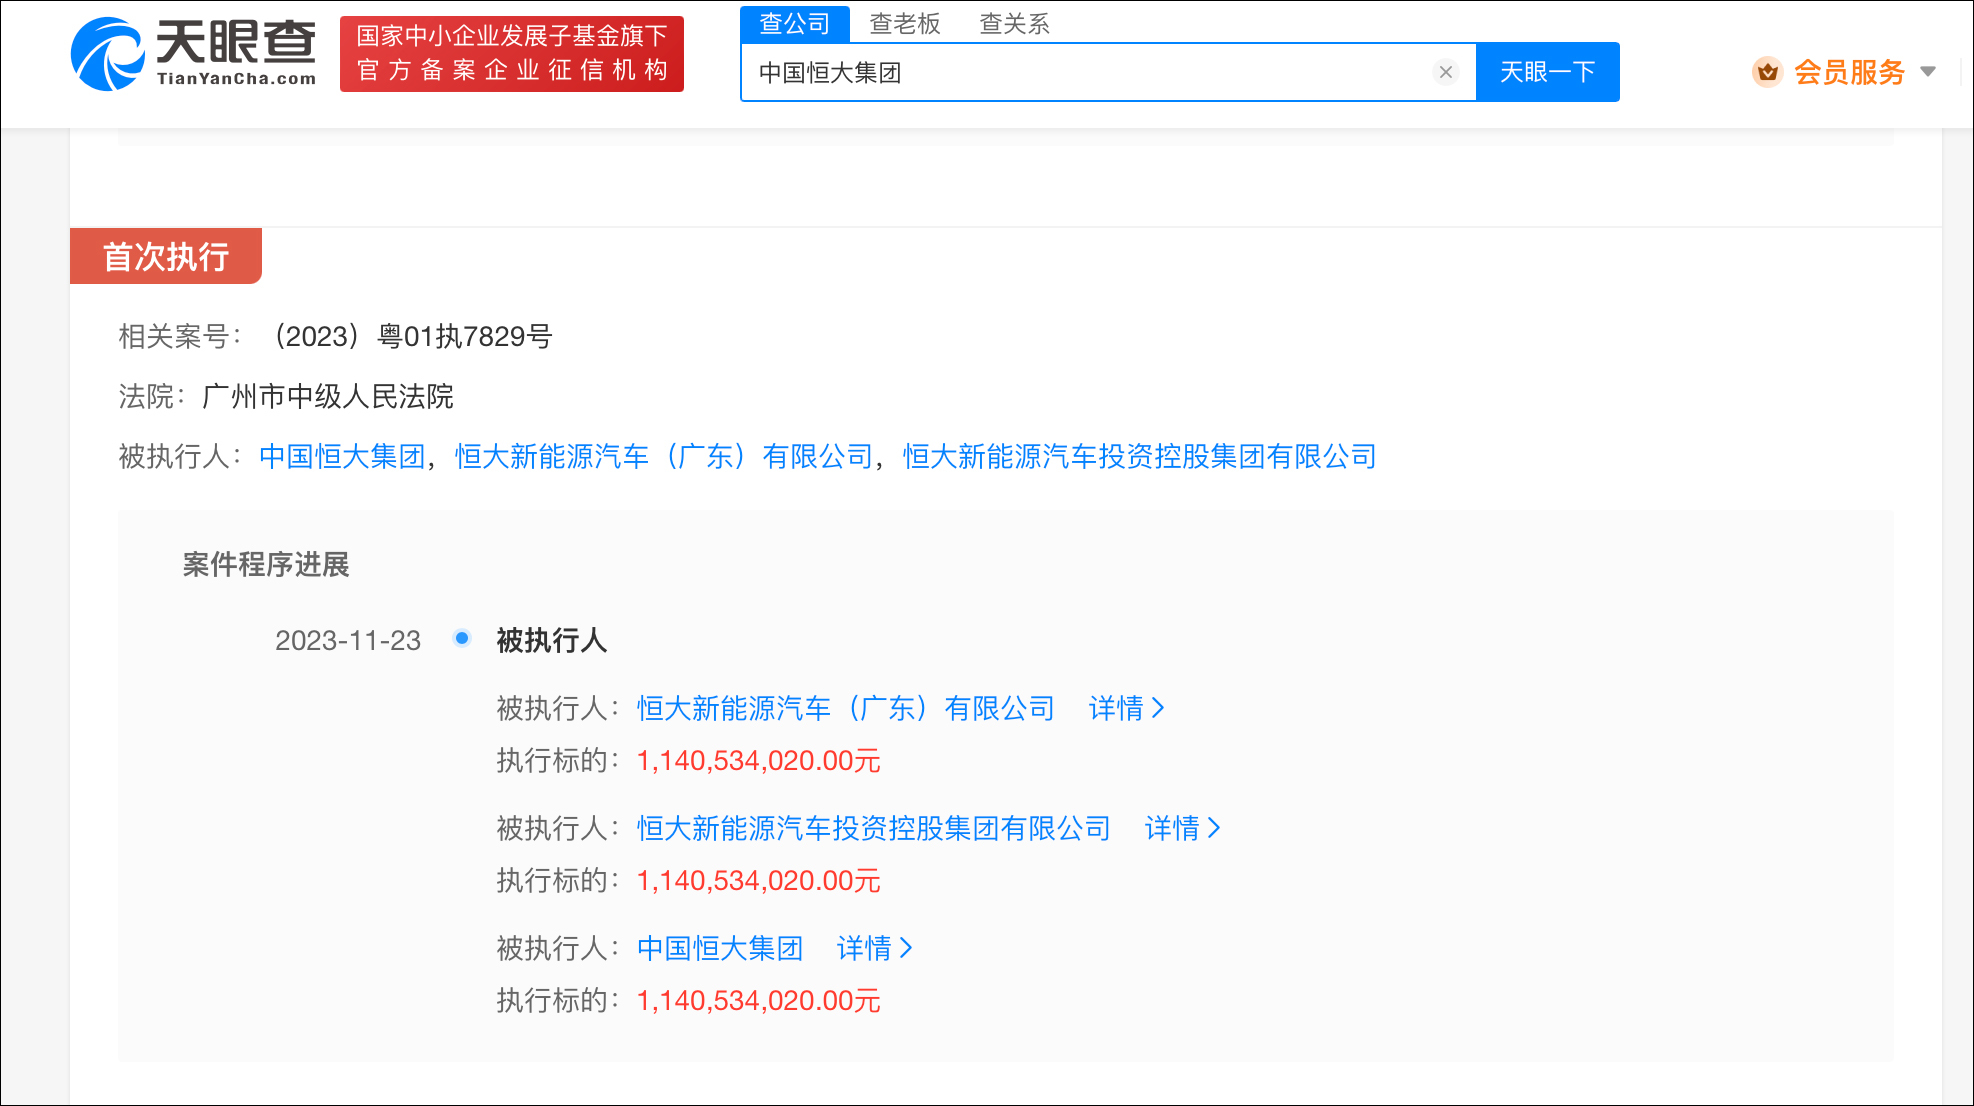Clear the search box with X icon
This screenshot has height=1106, width=1974.
click(x=1445, y=72)
